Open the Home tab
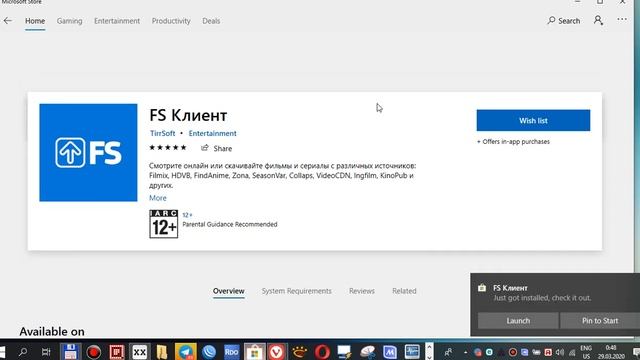 (x=35, y=21)
